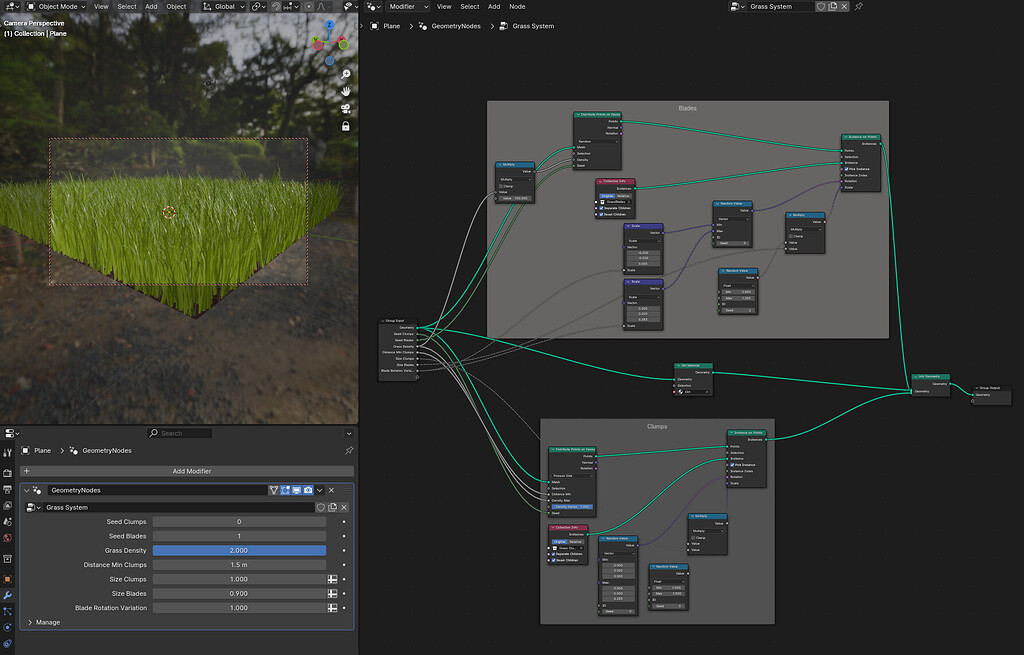Open the Object menu in the 3D viewport
This screenshot has height=655, width=1024.
pyautogui.click(x=176, y=6)
